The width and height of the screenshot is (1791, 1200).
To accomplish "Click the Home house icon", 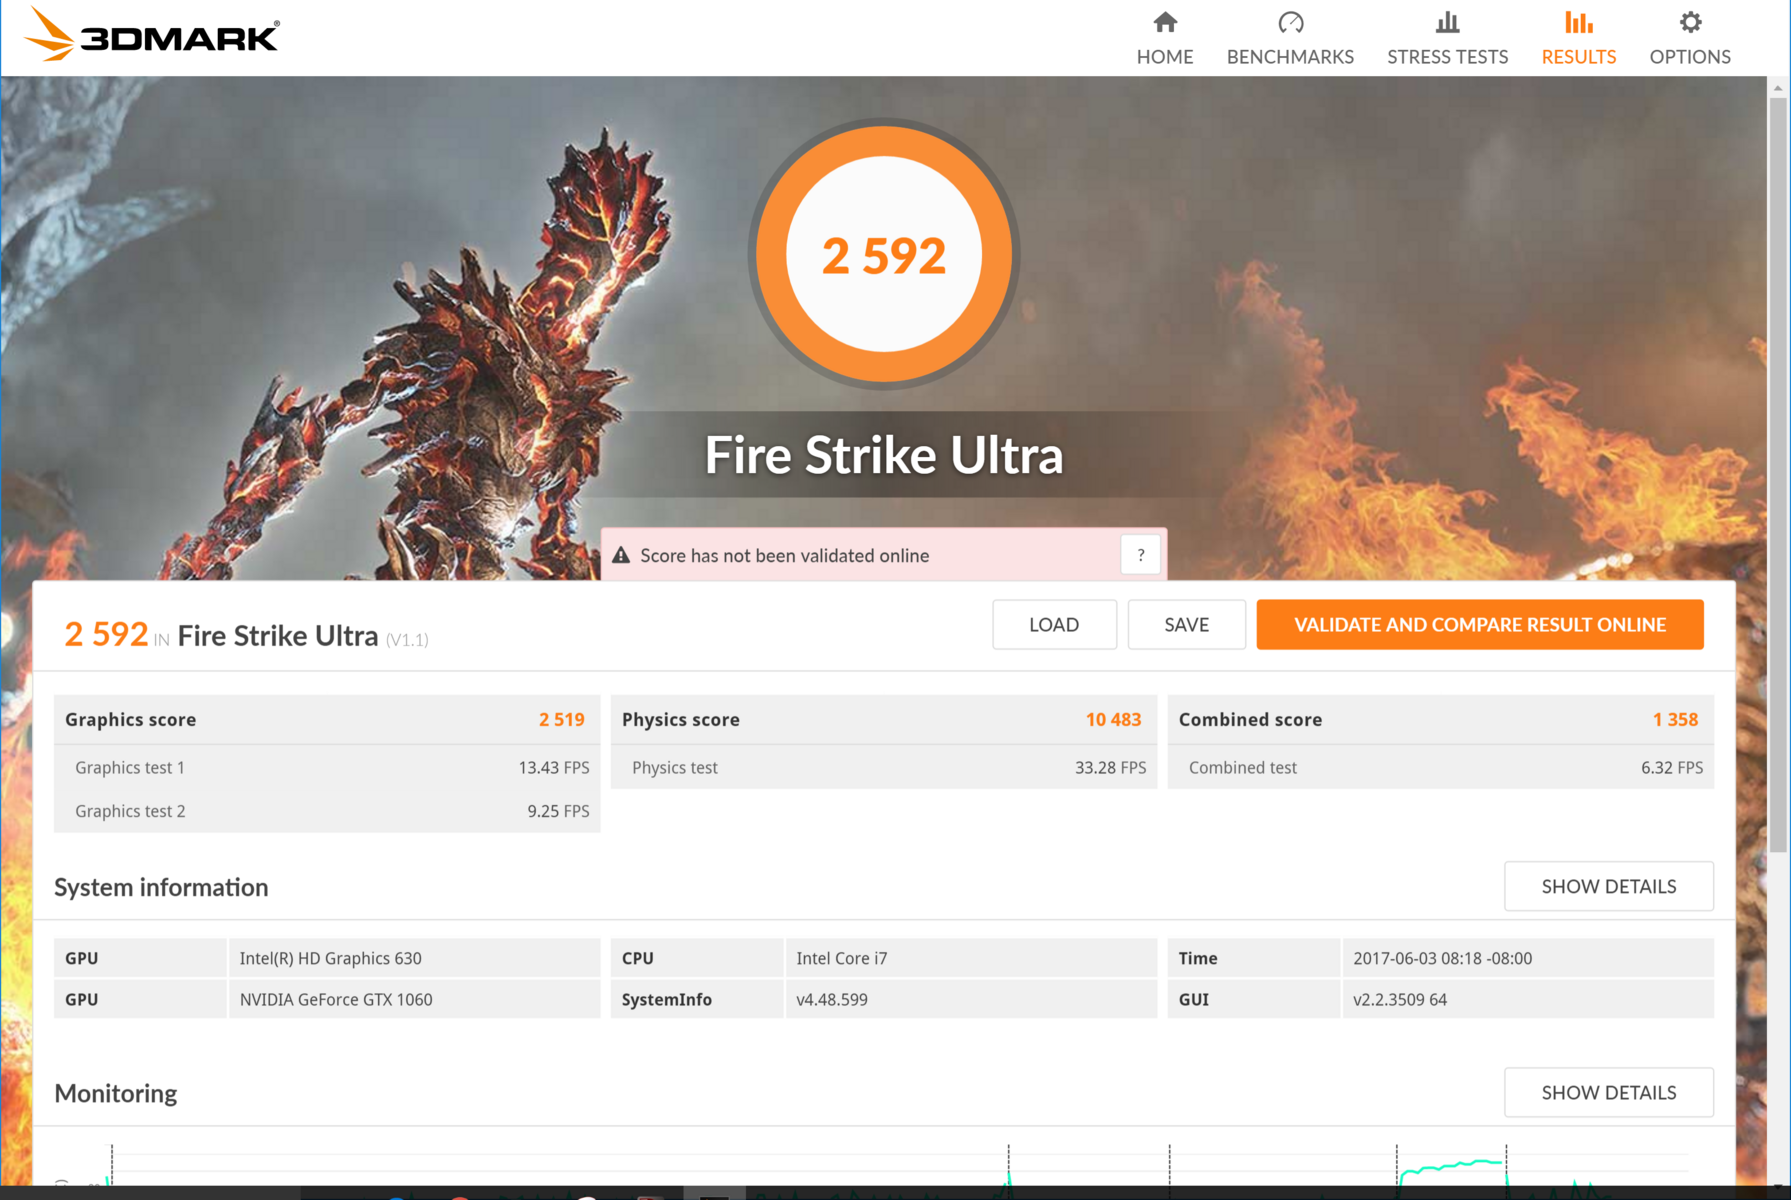I will (1165, 22).
